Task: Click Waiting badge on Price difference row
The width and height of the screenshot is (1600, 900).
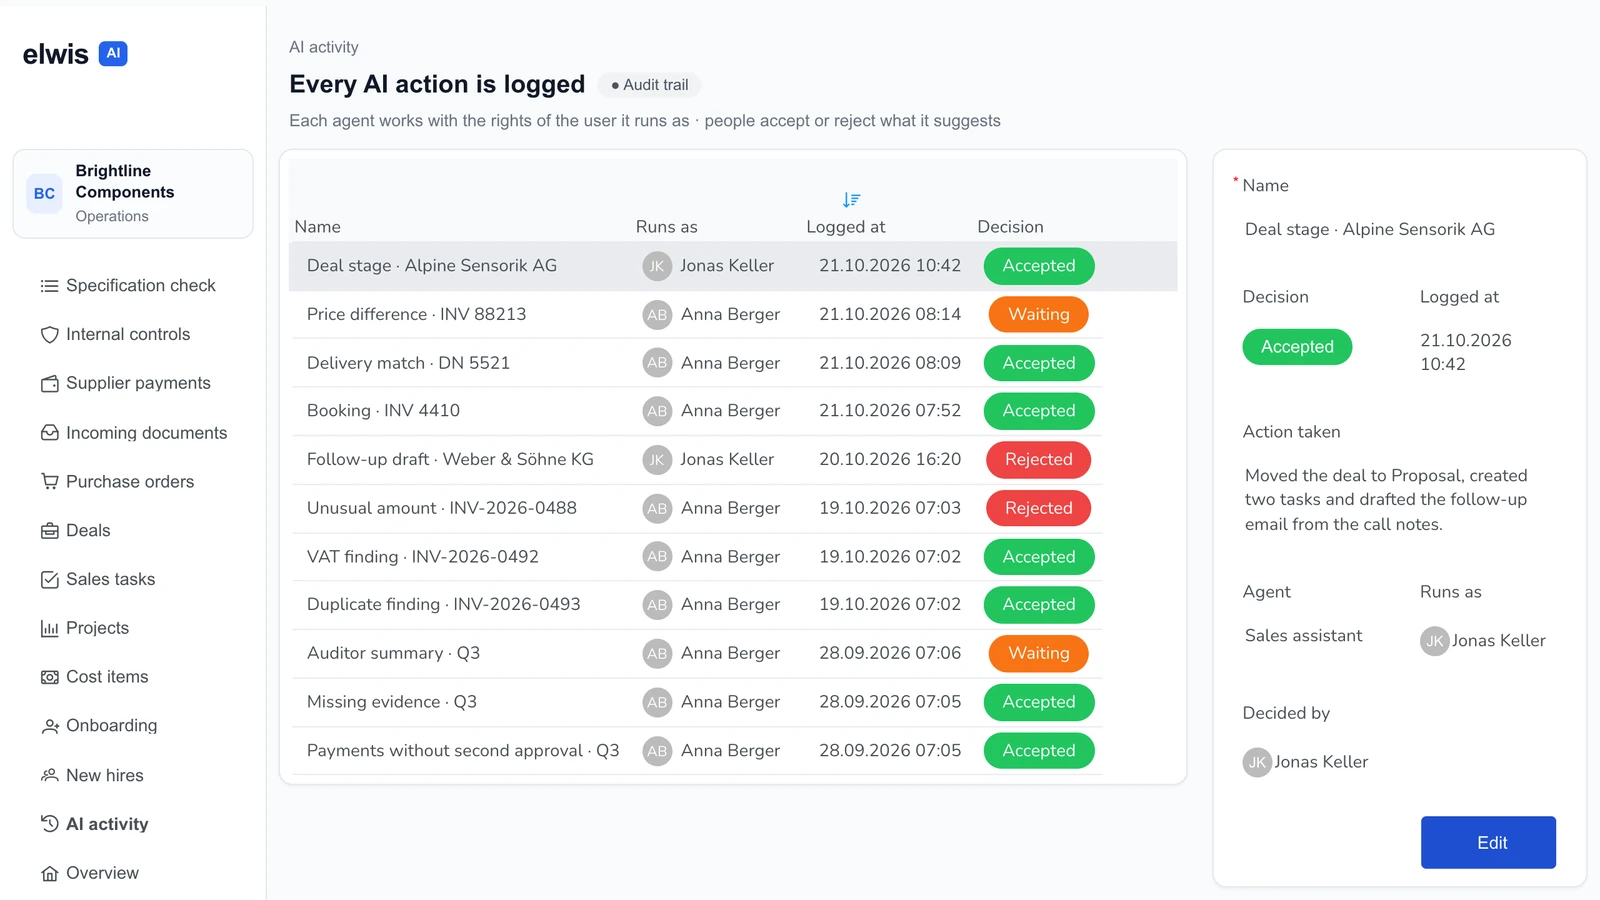Action: [x=1038, y=315]
